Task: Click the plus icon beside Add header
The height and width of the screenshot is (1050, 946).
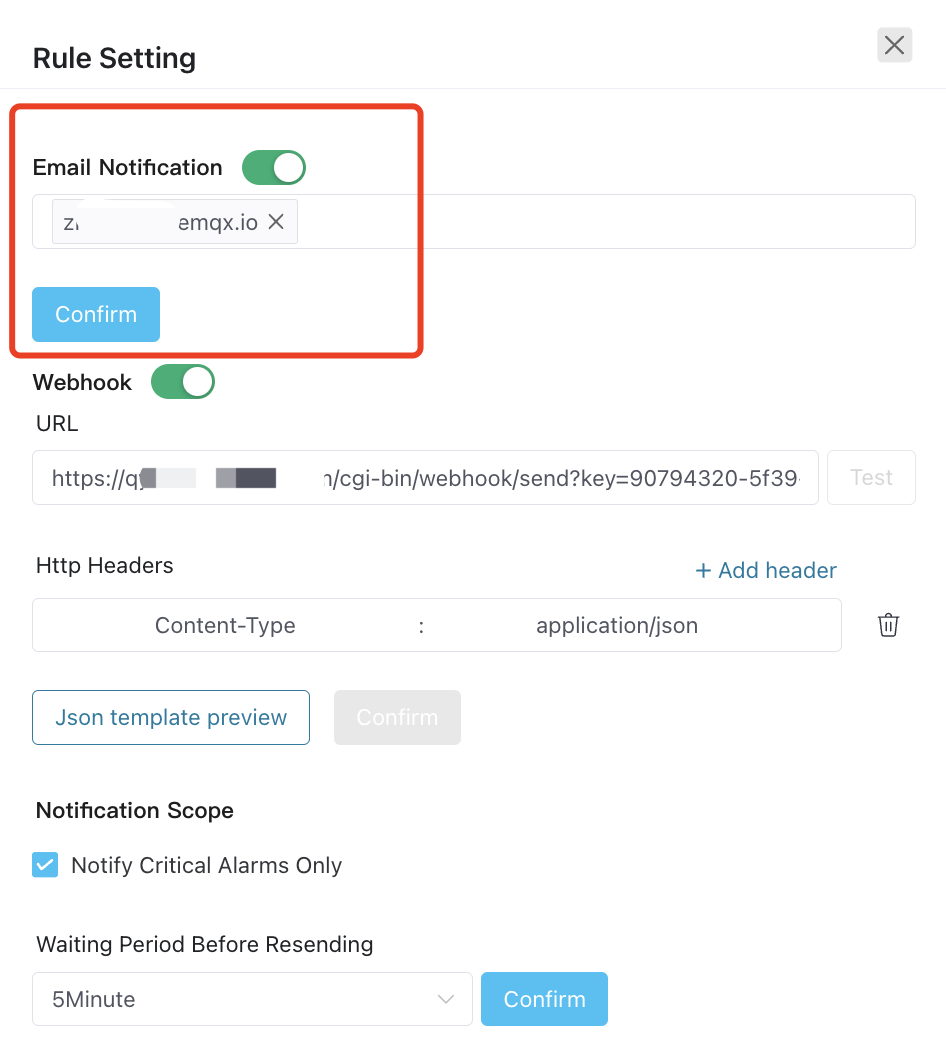Action: (703, 571)
